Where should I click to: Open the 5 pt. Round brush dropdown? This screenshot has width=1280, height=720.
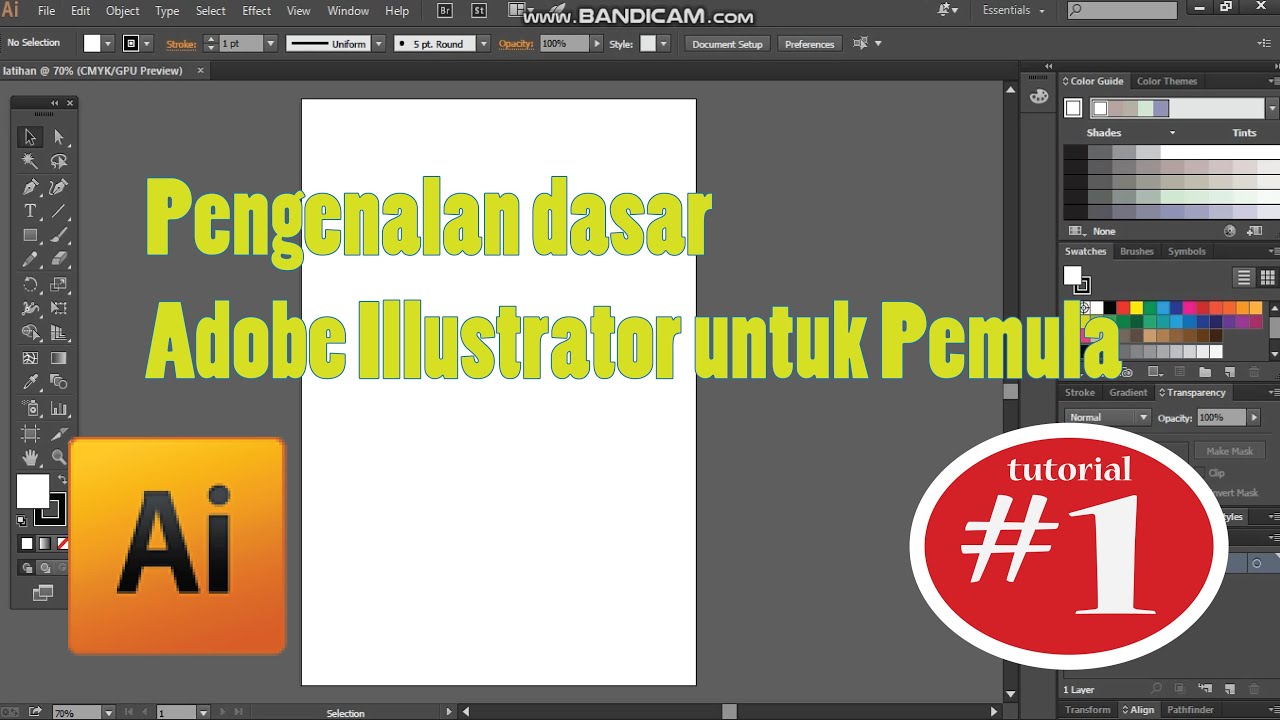(484, 44)
